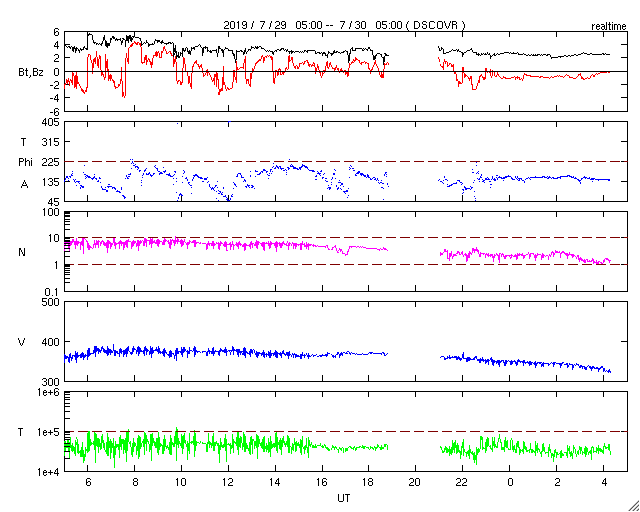Viewport: 640px width, 512px height.
Task: Click the "18" hour label on UT axis
Action: [x=369, y=482]
